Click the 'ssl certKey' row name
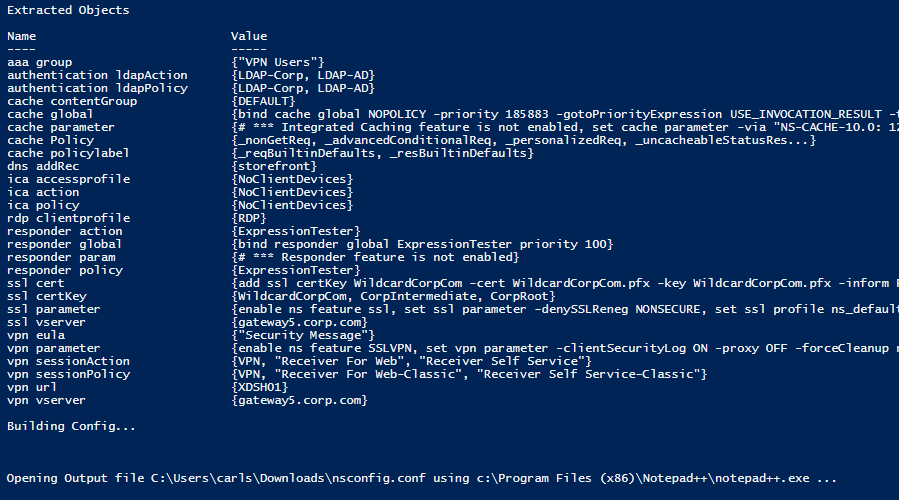 47,296
